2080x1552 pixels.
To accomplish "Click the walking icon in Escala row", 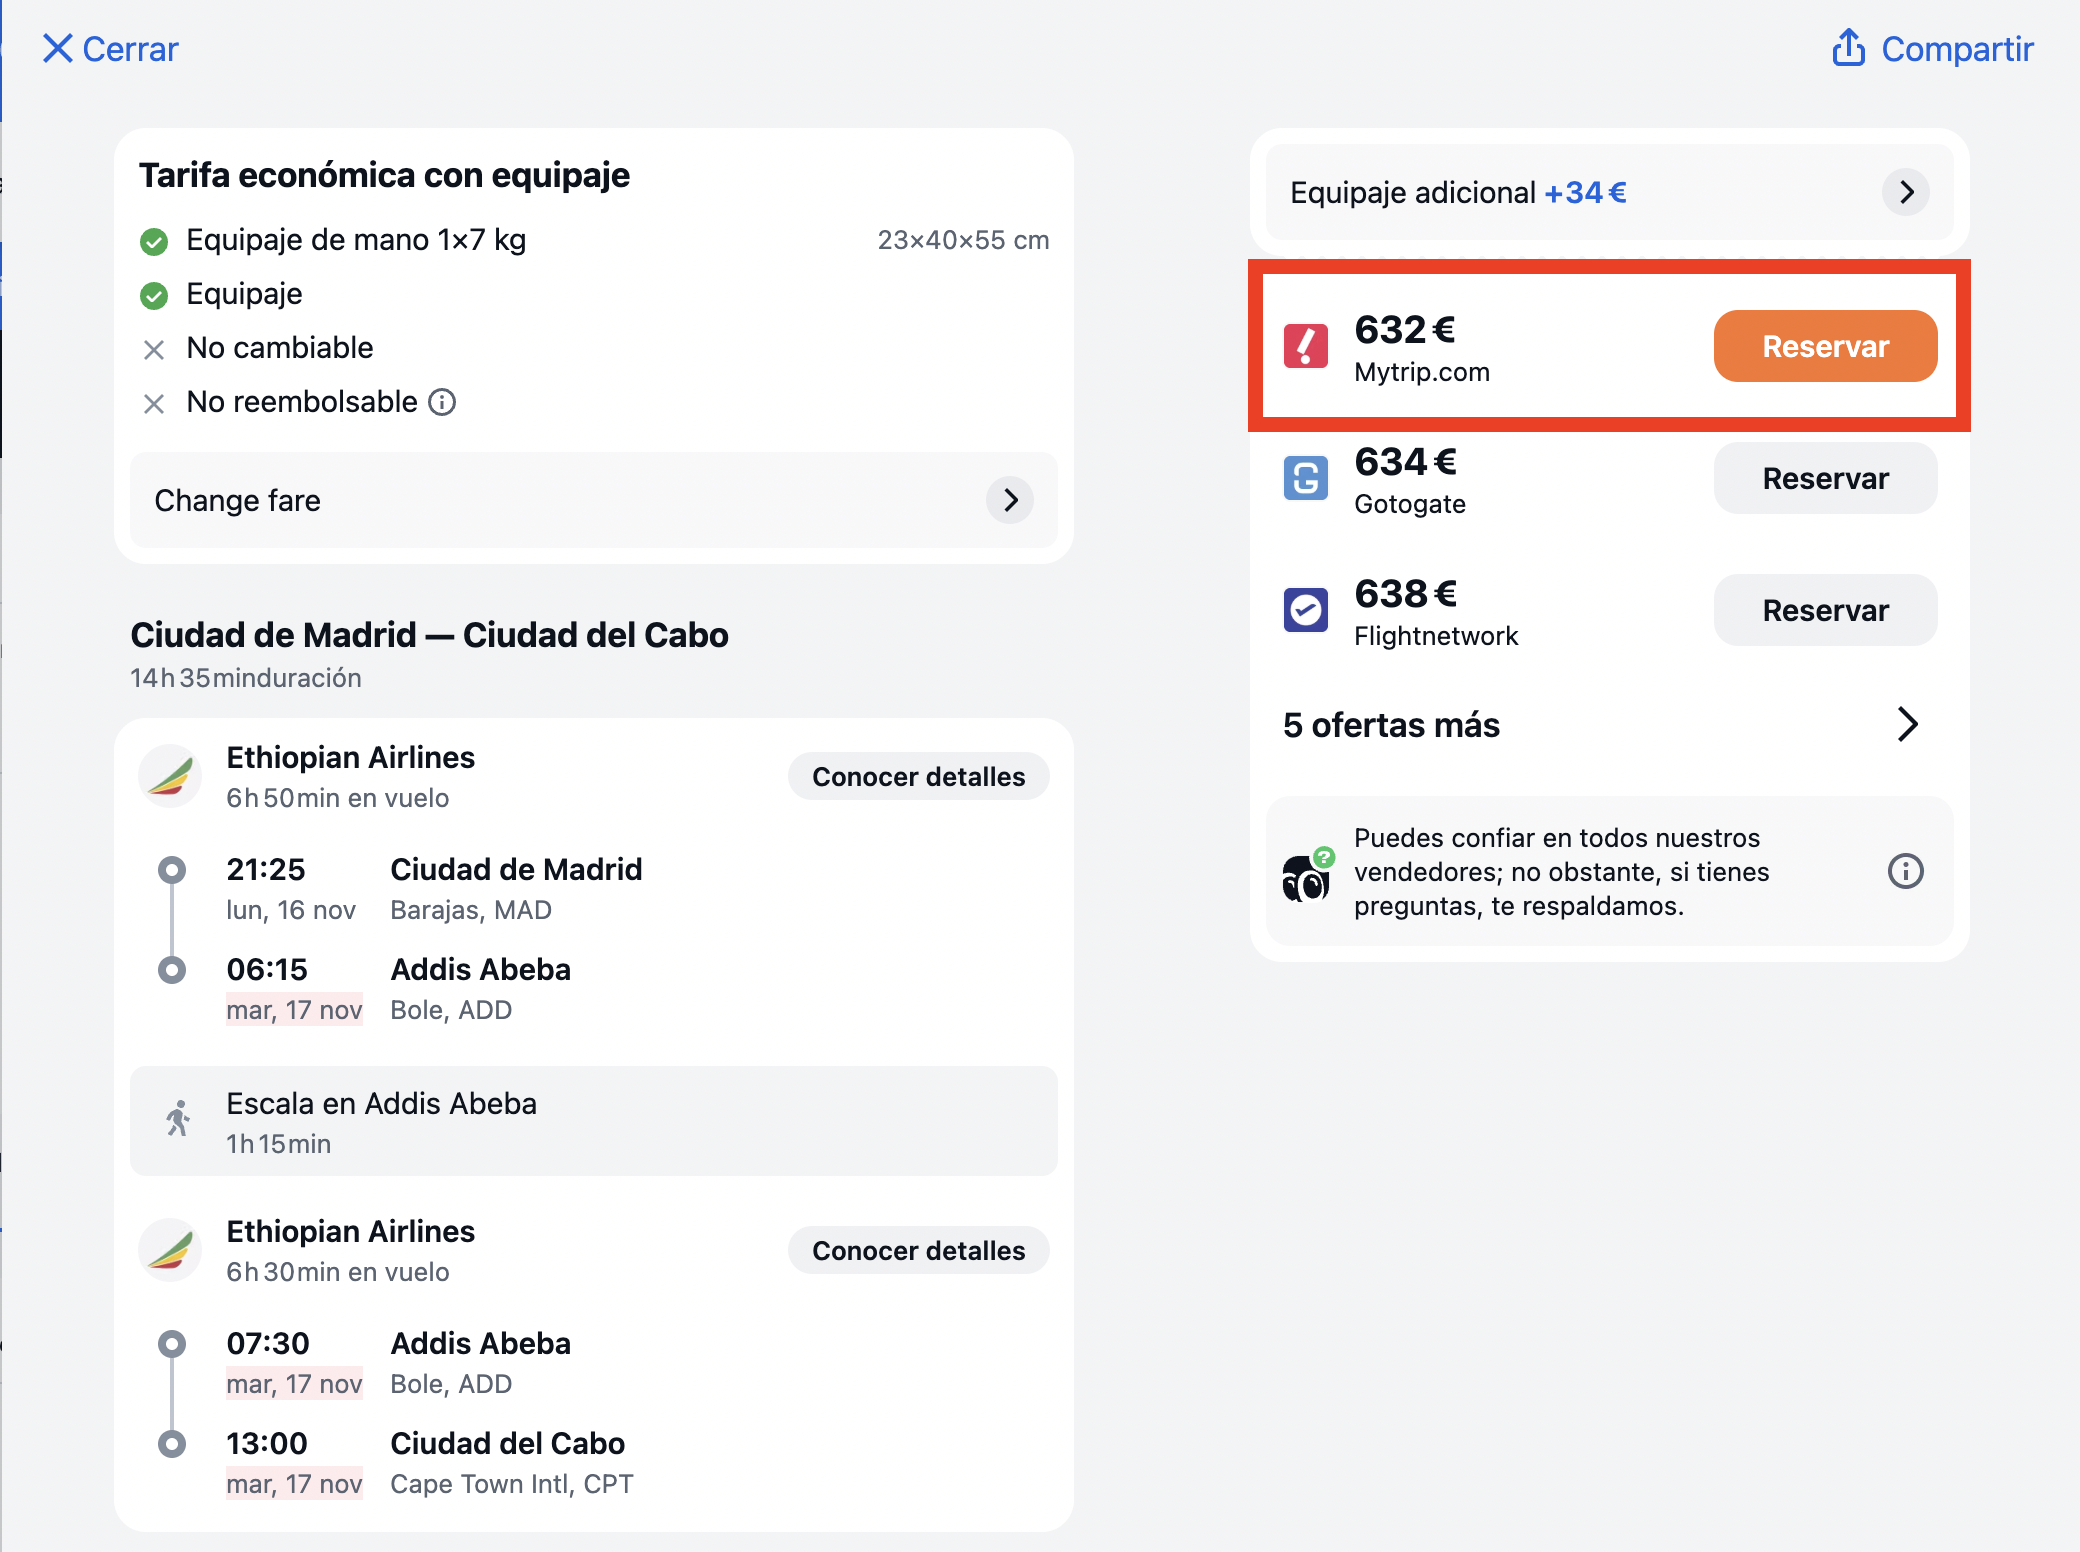I will (178, 1120).
